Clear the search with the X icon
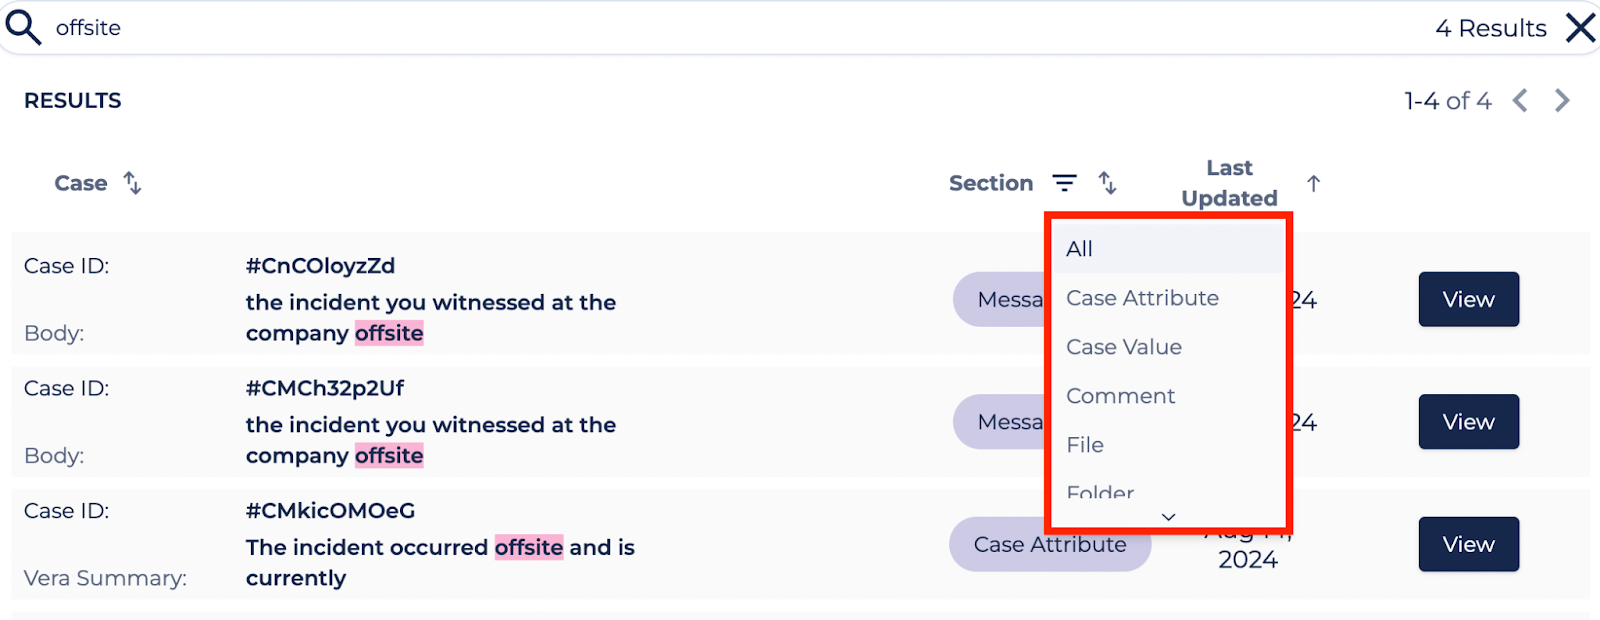The width and height of the screenshot is (1600, 620). click(1581, 28)
